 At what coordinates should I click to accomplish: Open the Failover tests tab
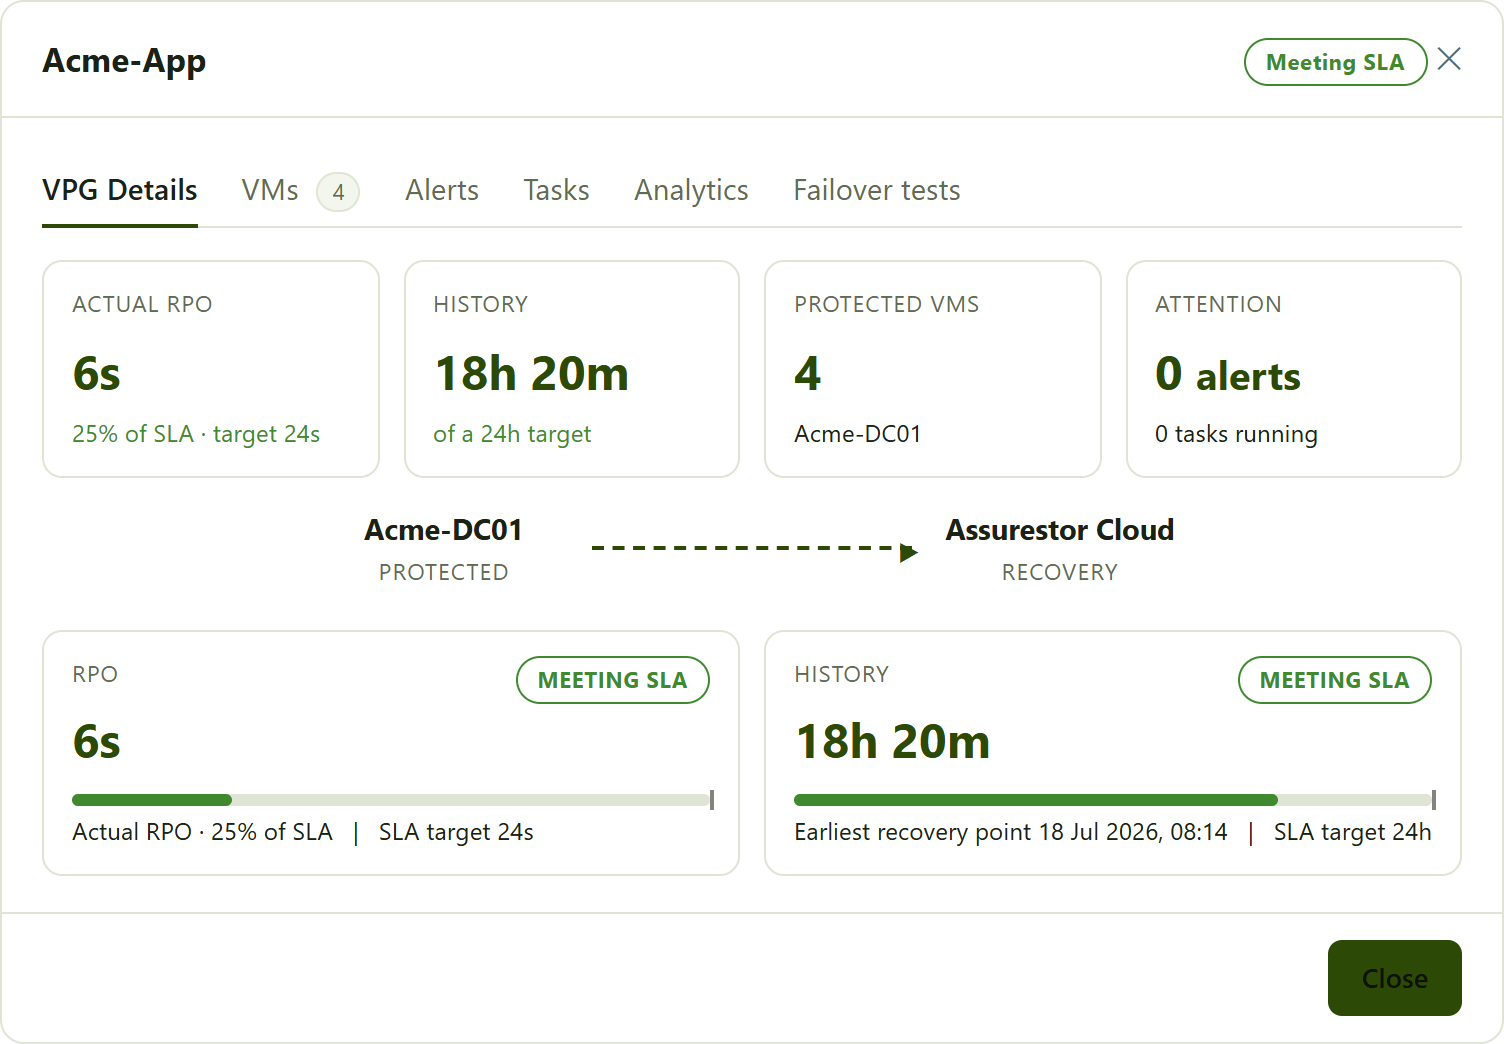pos(877,190)
